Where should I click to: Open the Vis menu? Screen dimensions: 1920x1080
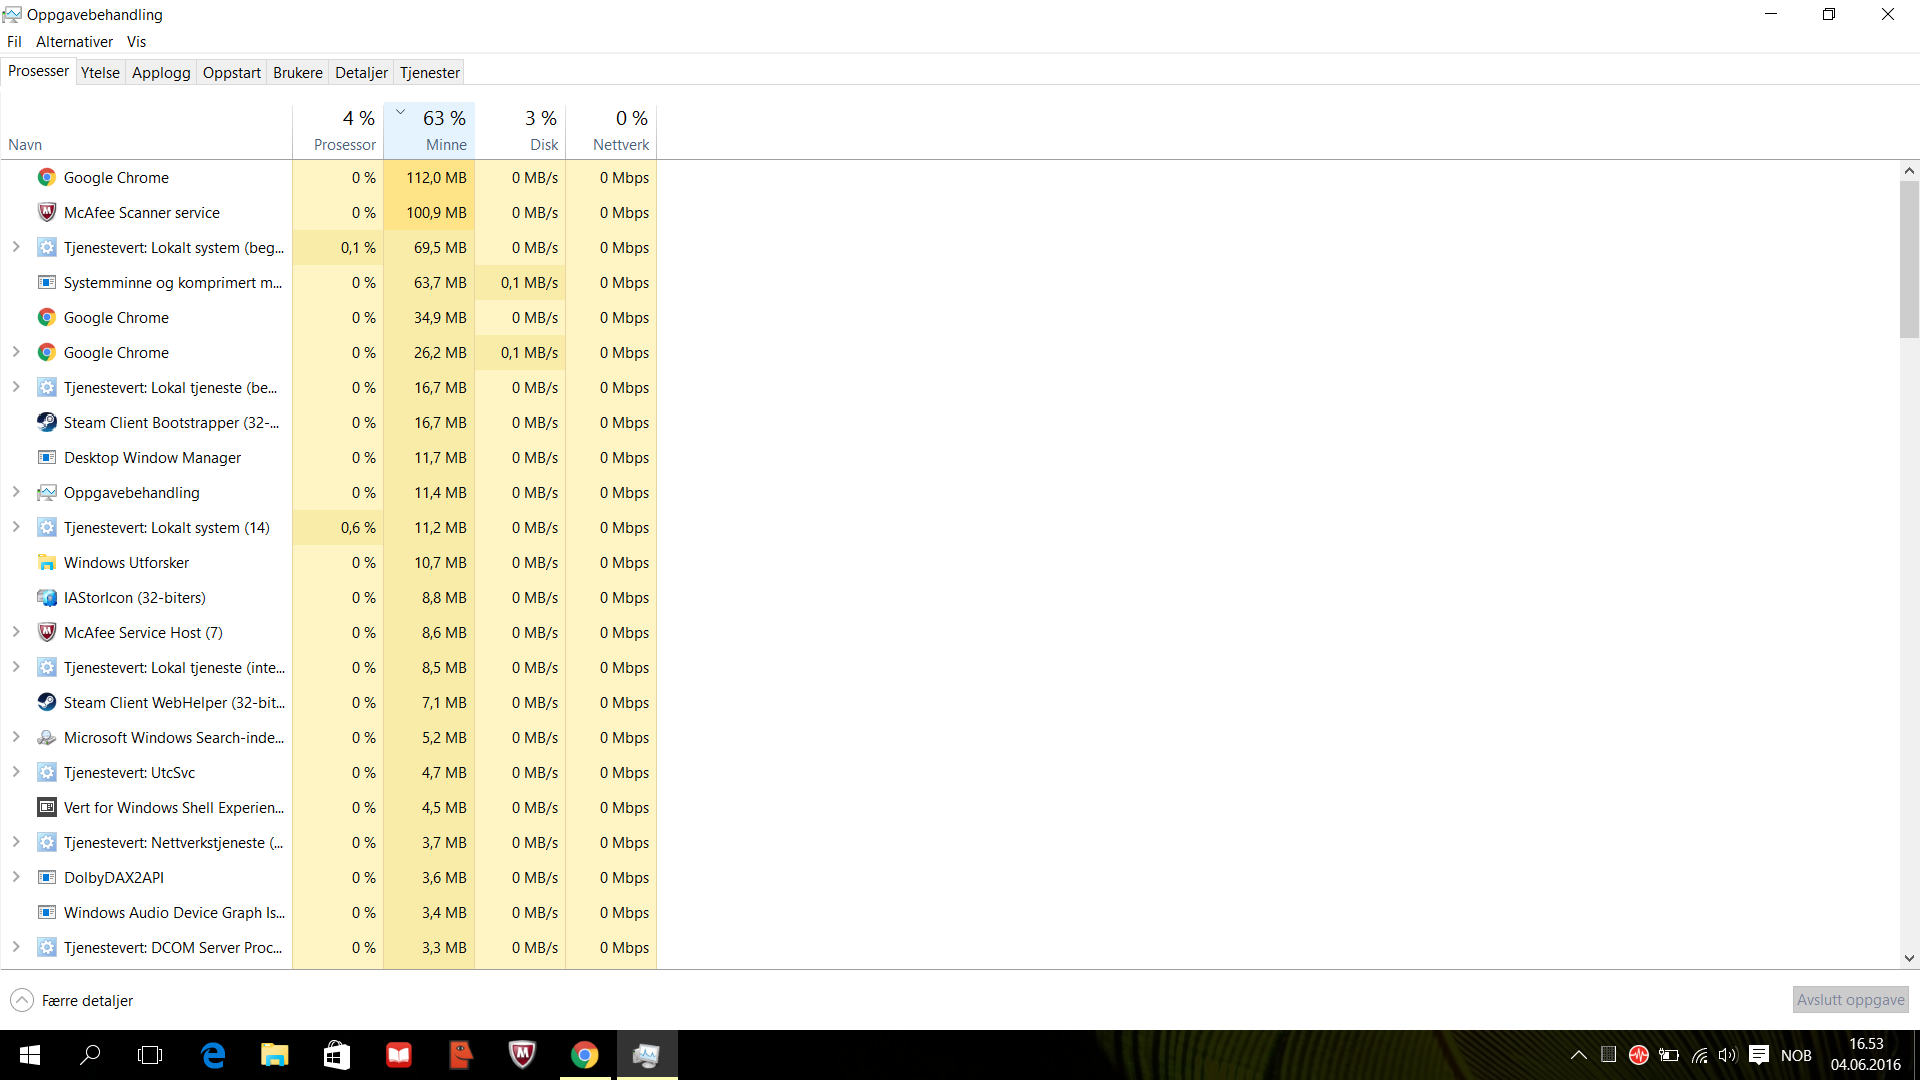coord(136,41)
